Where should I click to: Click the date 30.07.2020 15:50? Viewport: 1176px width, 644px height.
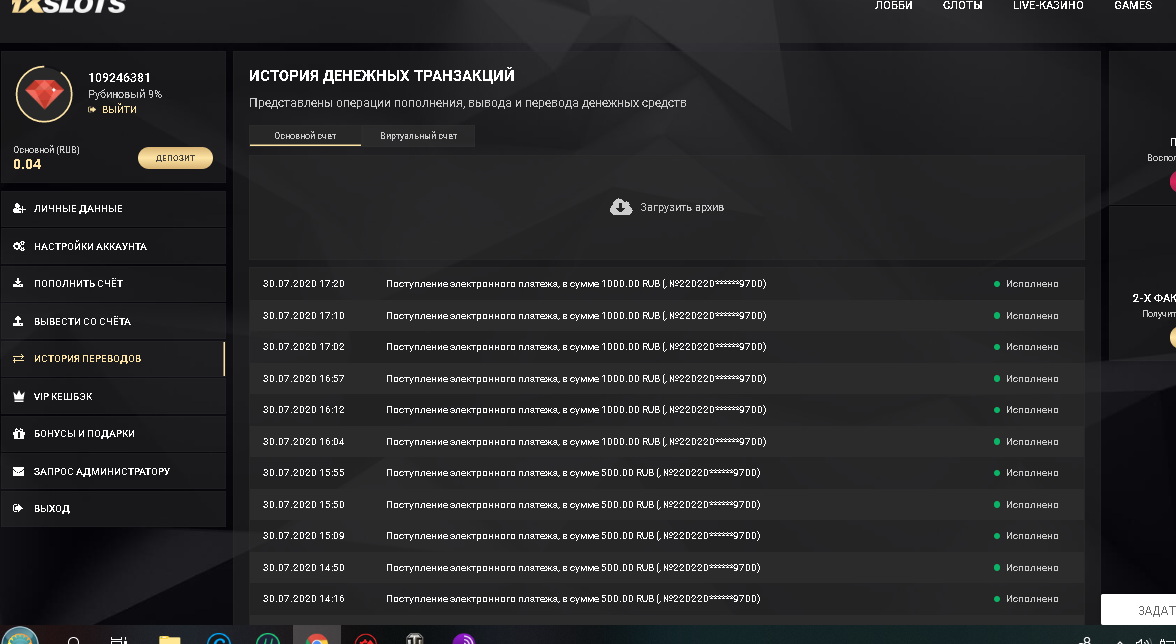point(304,505)
